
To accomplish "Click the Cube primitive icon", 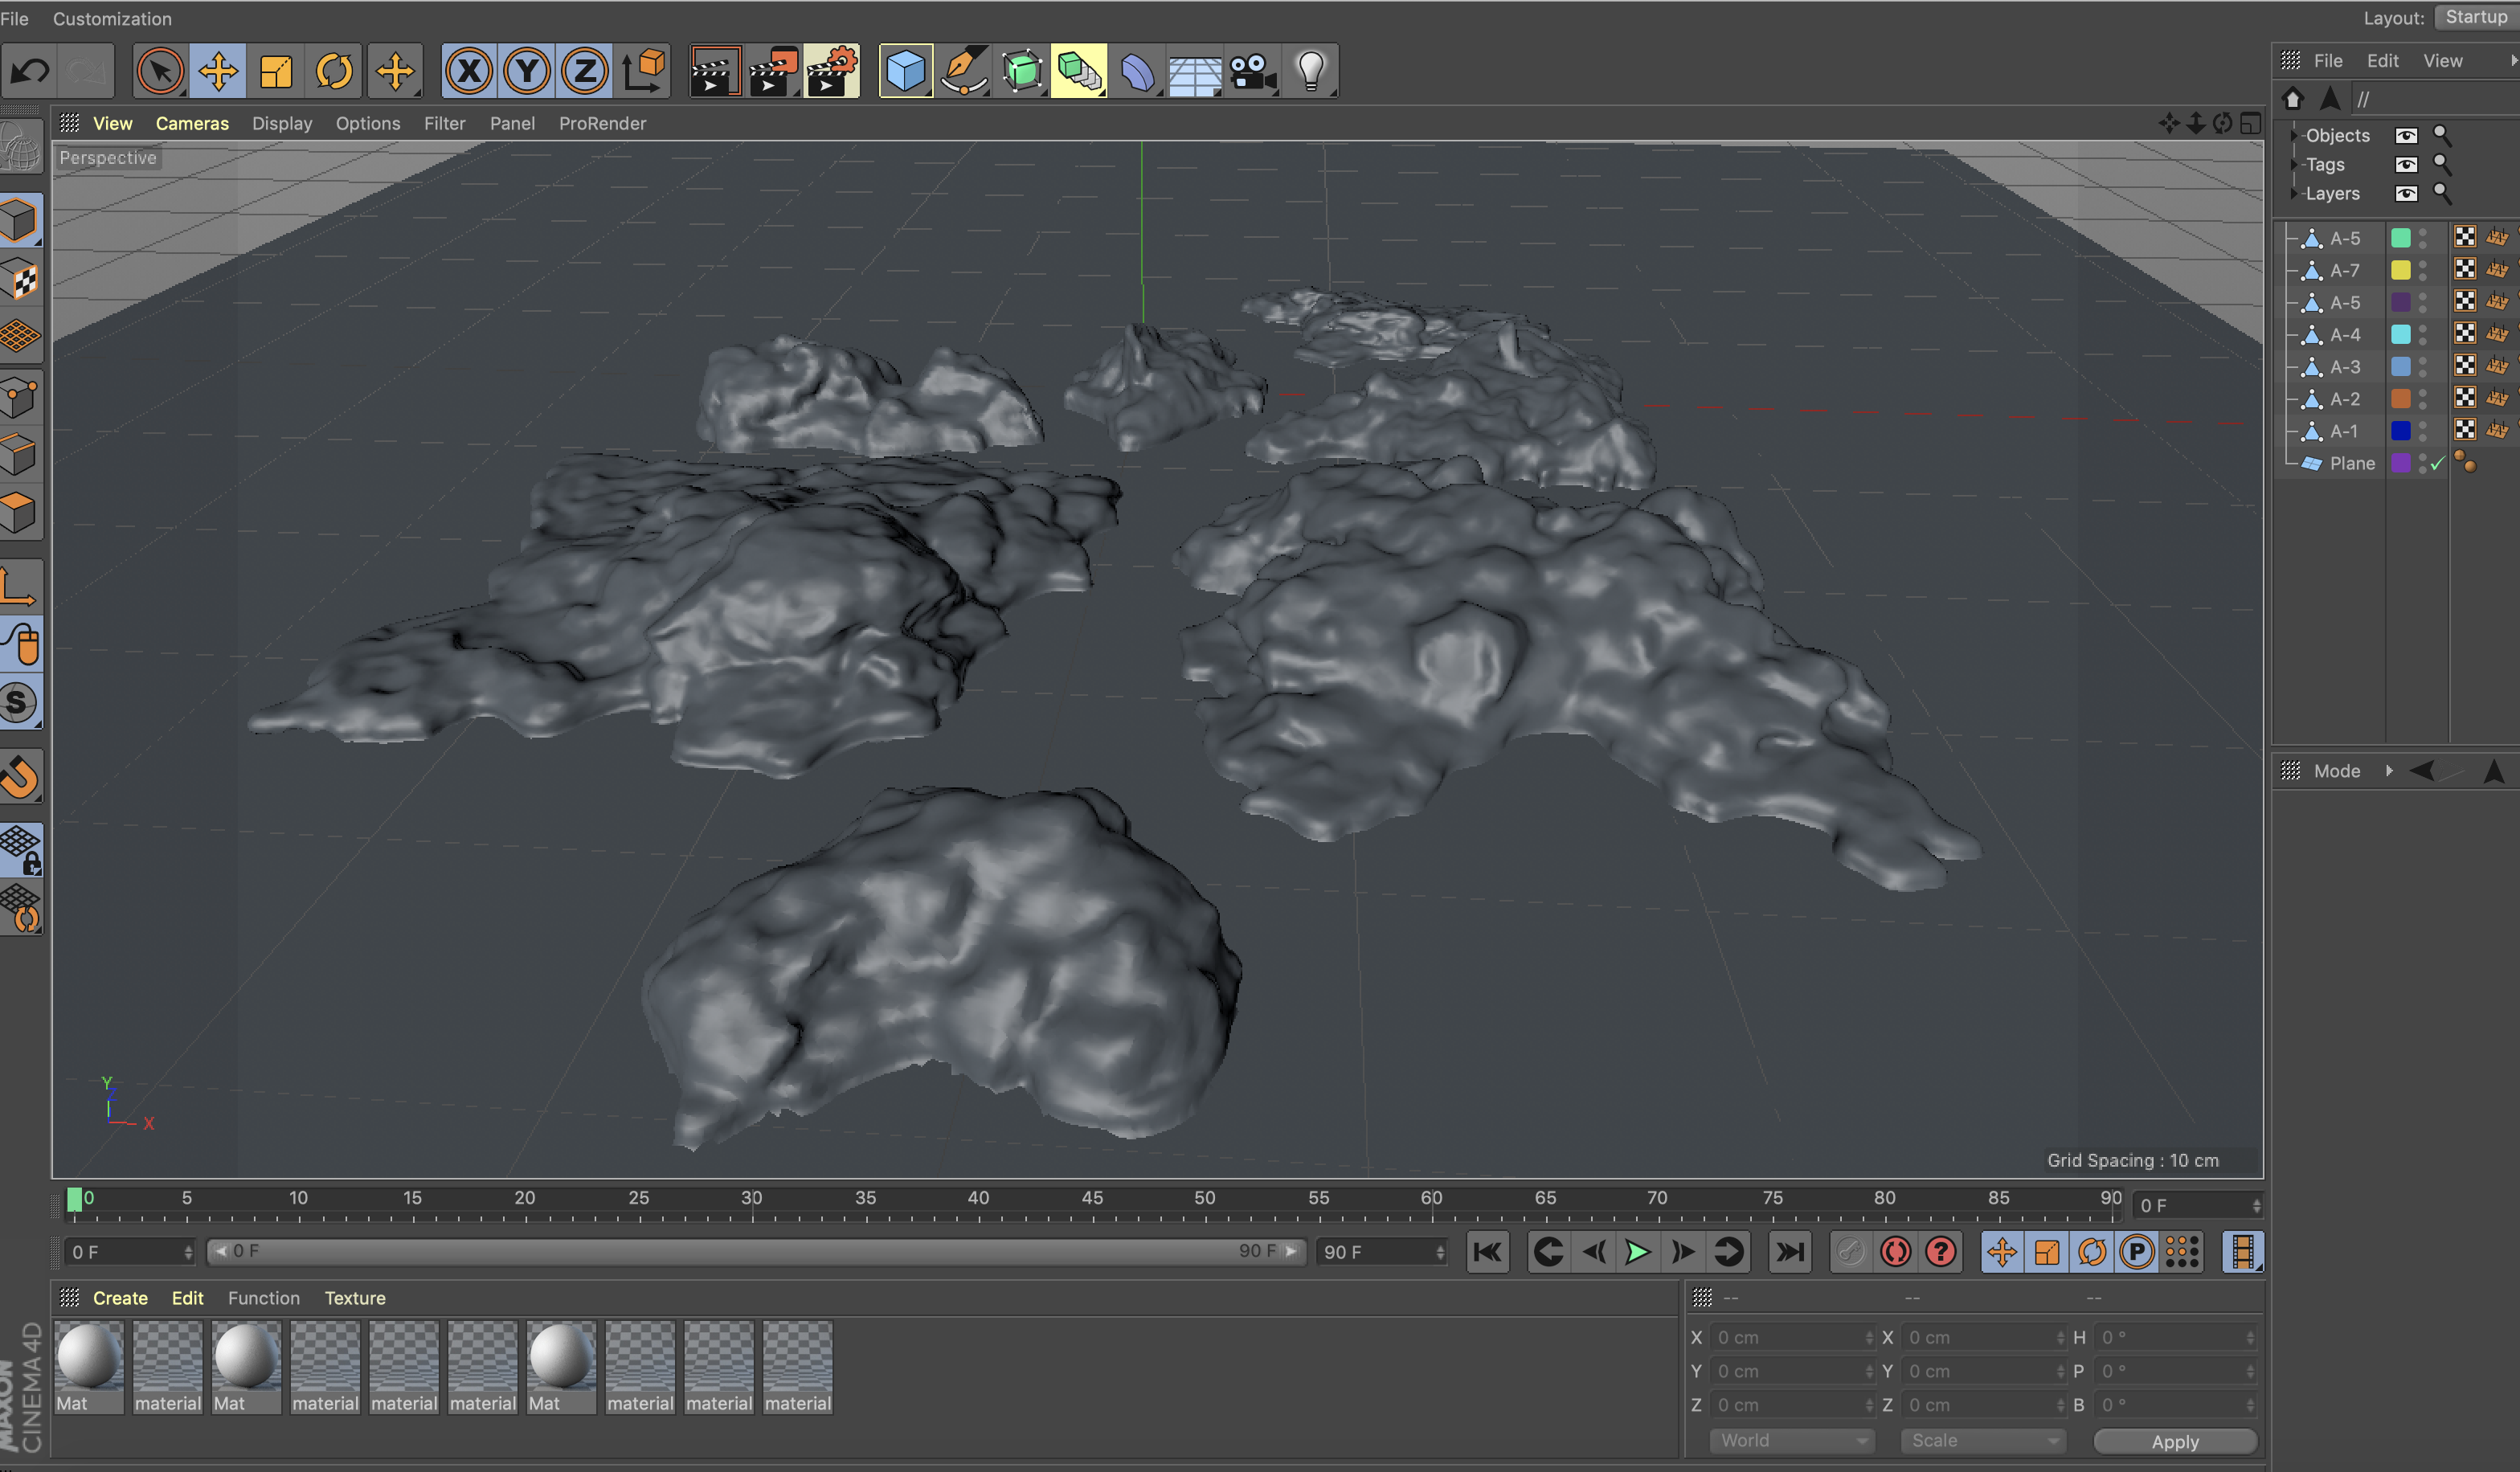I will (905, 71).
